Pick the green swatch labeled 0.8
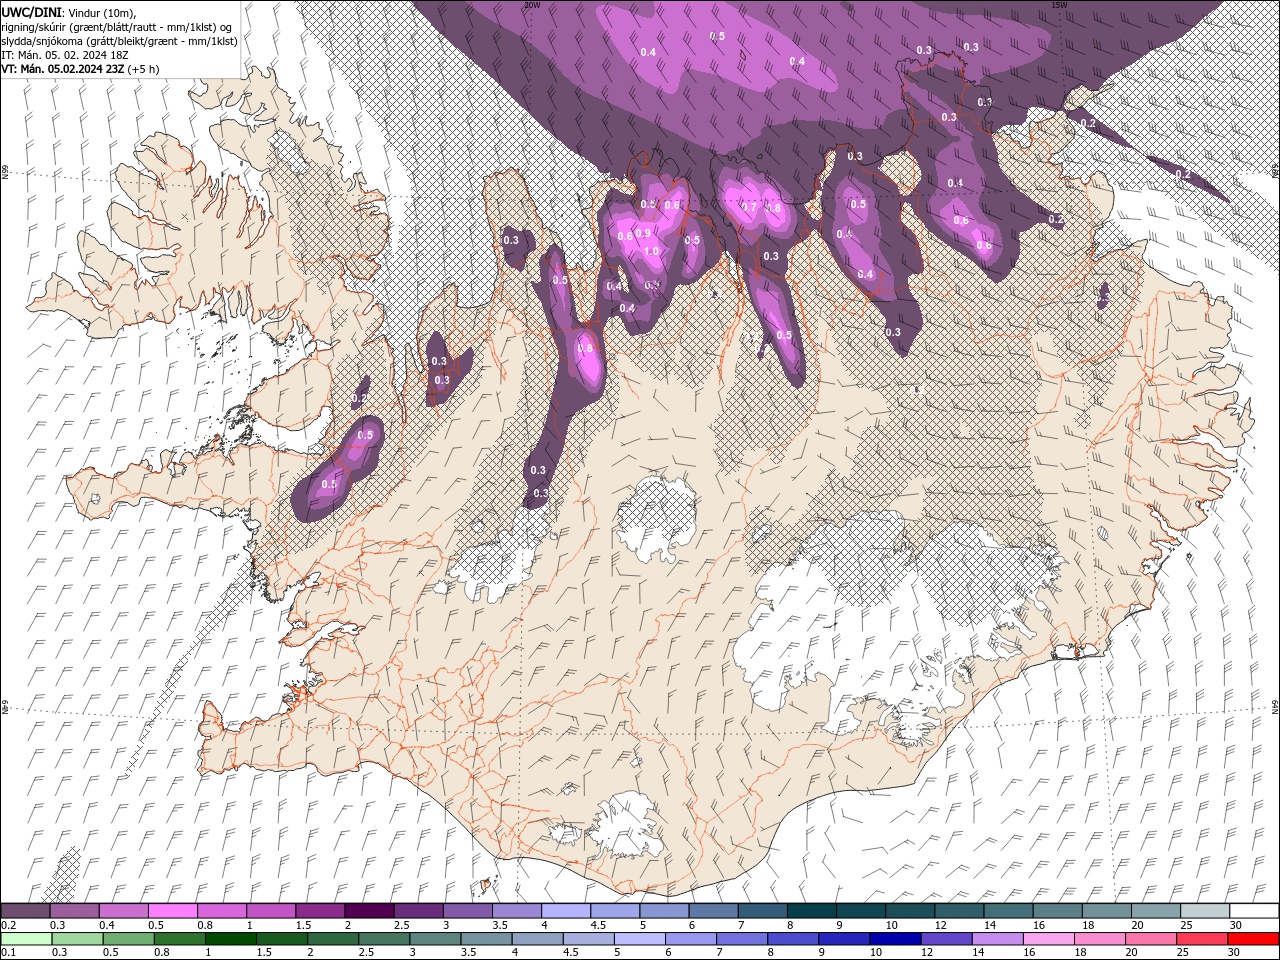1280x960 pixels. tap(179, 938)
